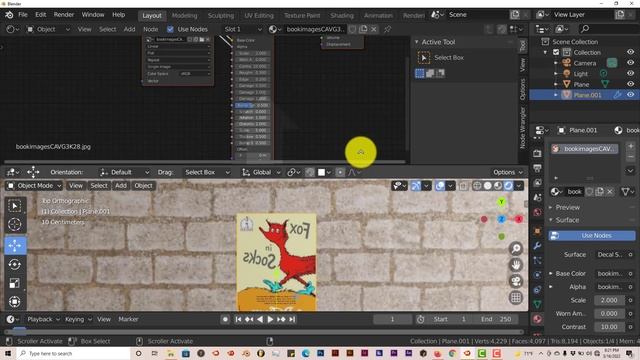Pin the node editor material with pin icon

(387, 29)
